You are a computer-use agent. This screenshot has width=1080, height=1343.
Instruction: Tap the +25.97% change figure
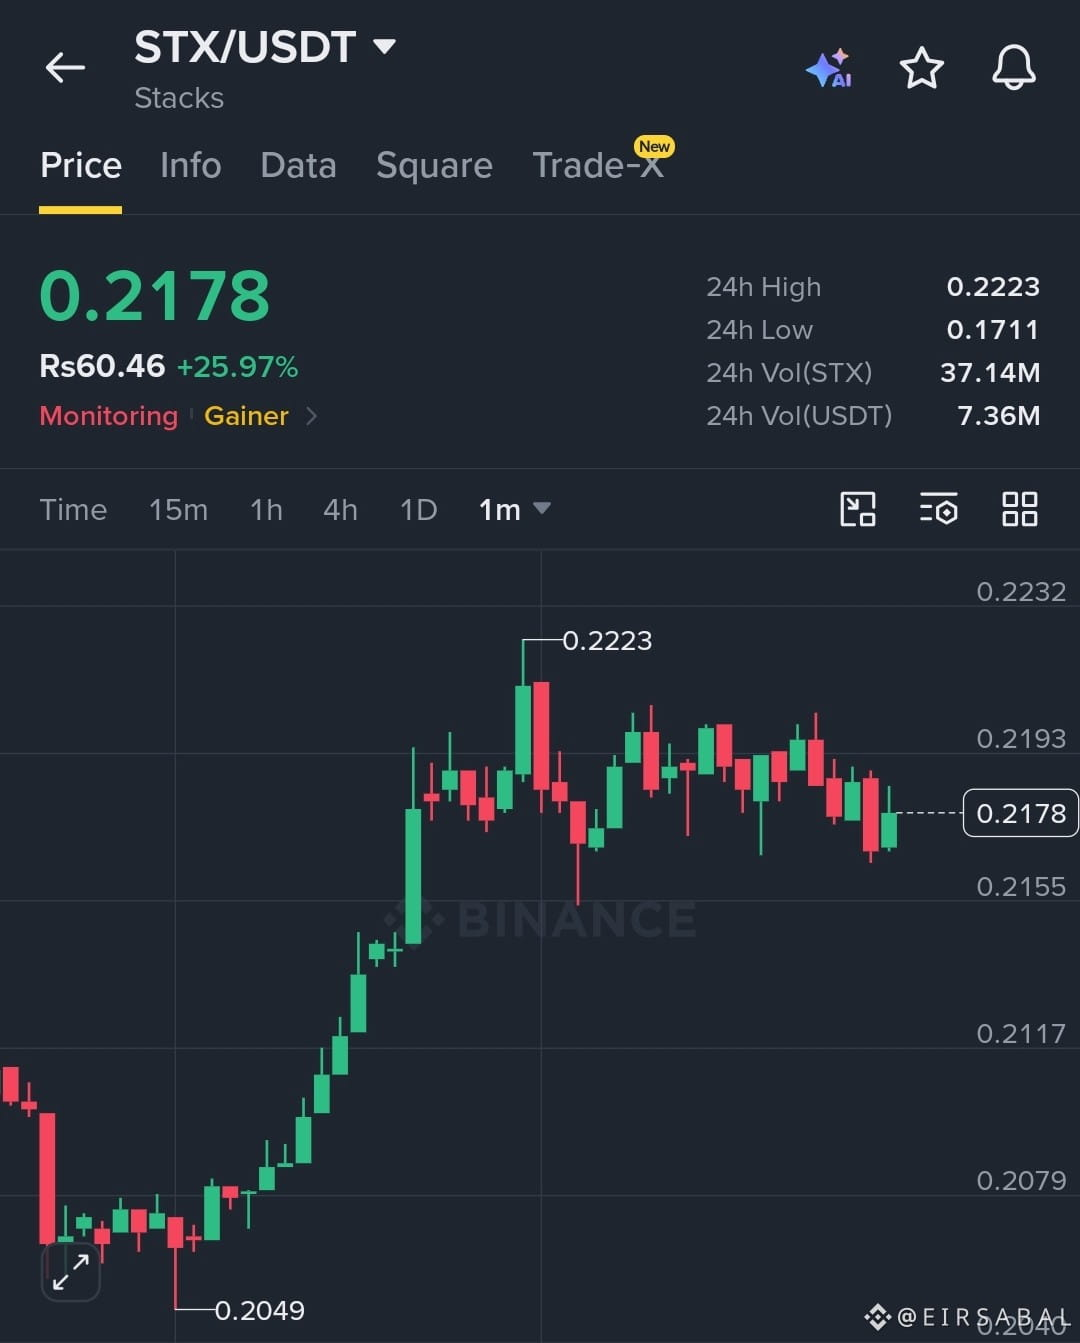point(237,367)
